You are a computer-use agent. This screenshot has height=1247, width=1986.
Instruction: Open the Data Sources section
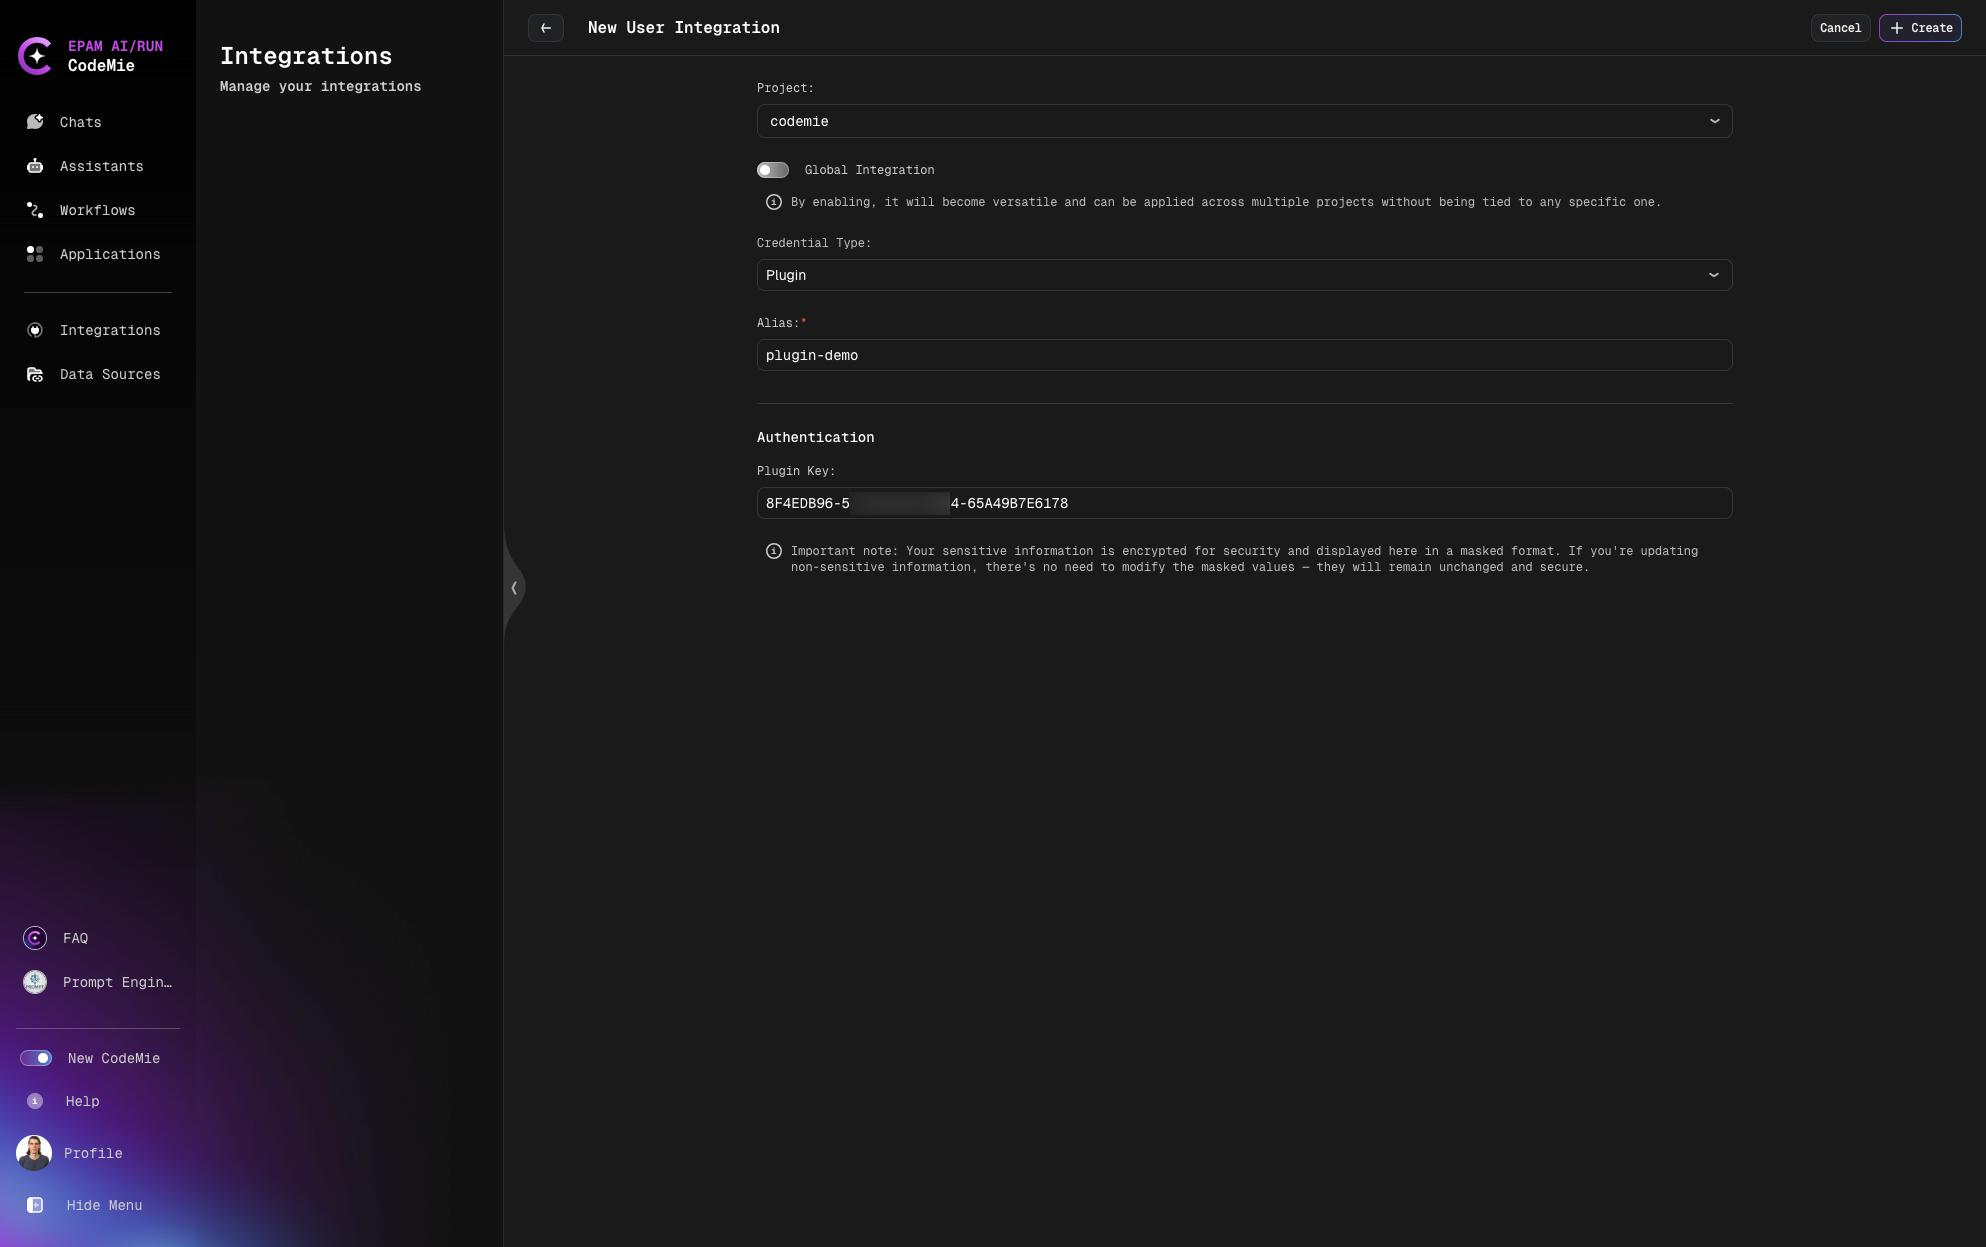click(110, 374)
